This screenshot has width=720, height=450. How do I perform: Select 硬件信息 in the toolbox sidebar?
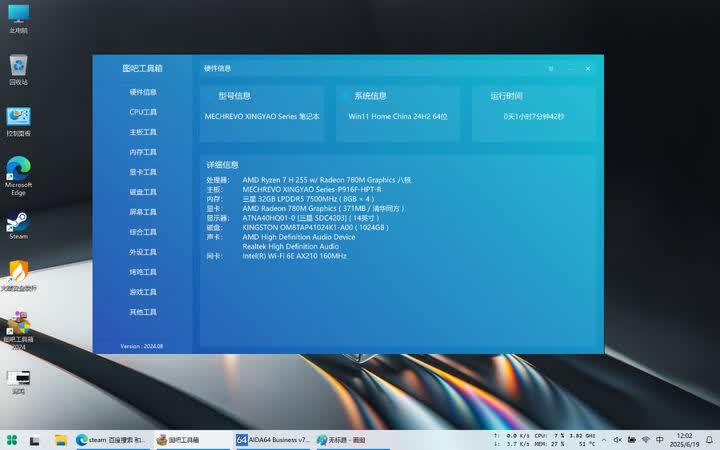143,92
